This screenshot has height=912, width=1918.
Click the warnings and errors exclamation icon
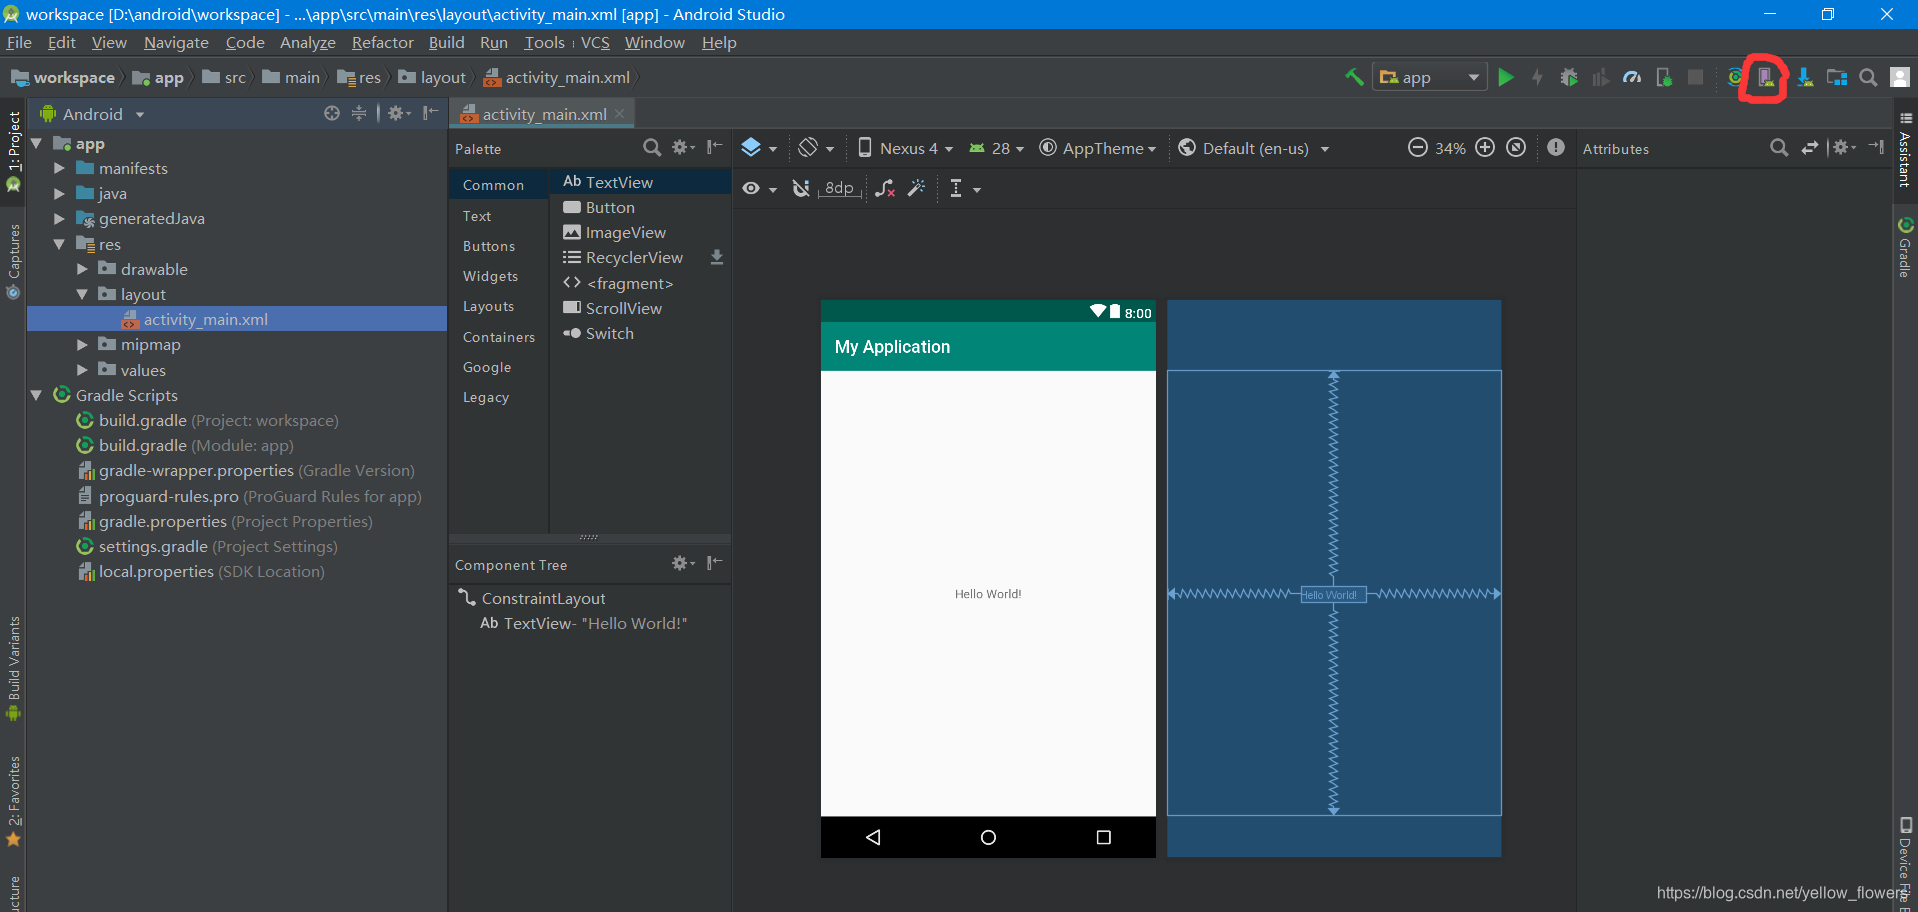click(1556, 147)
